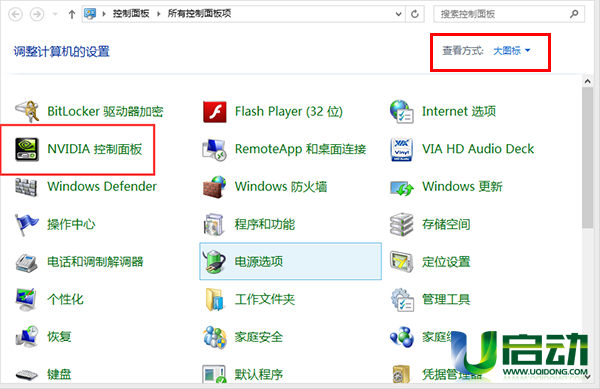Refresh the control panel view
The image size is (600, 389).
coord(415,15)
